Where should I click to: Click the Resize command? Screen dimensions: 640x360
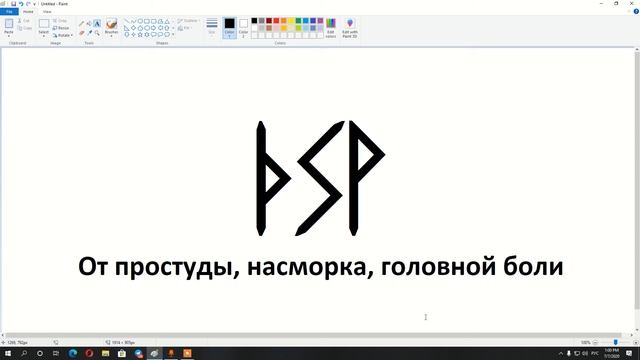pyautogui.click(x=61, y=28)
